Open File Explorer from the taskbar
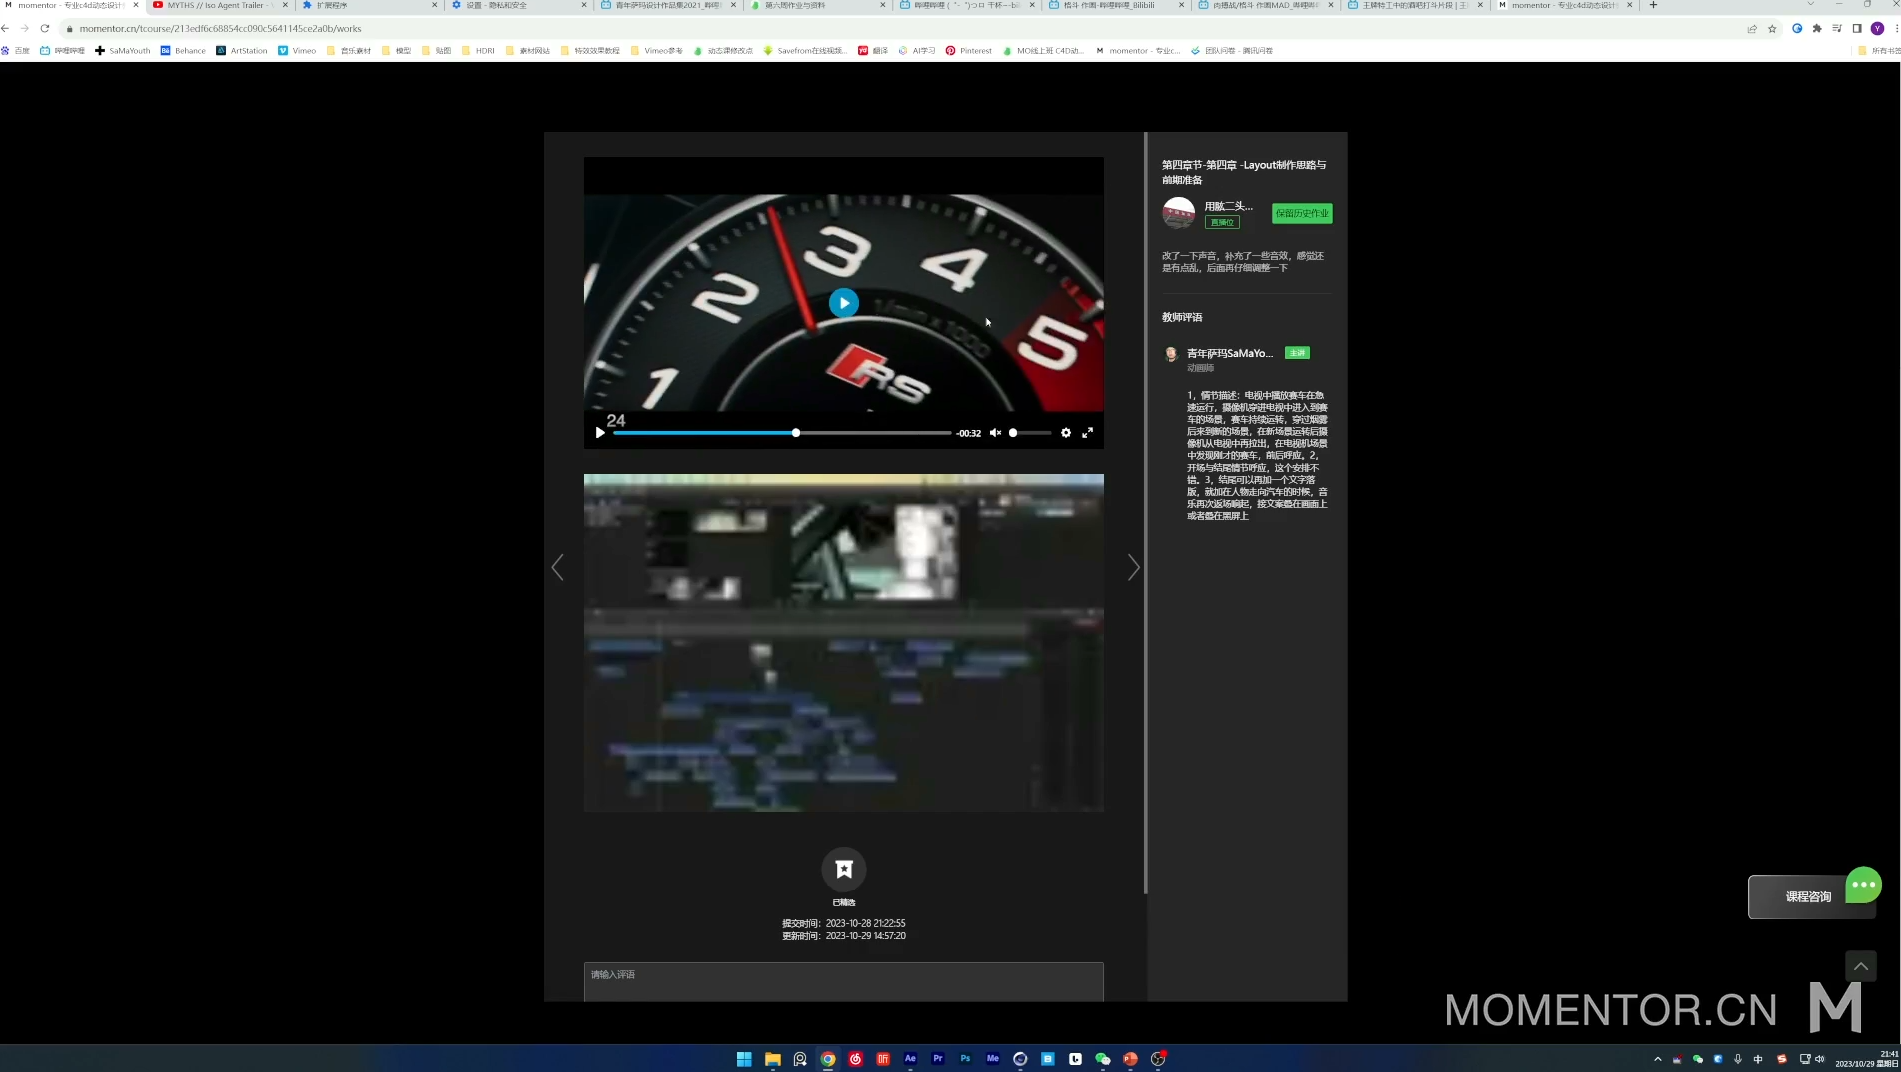The width and height of the screenshot is (1901, 1072). [772, 1059]
